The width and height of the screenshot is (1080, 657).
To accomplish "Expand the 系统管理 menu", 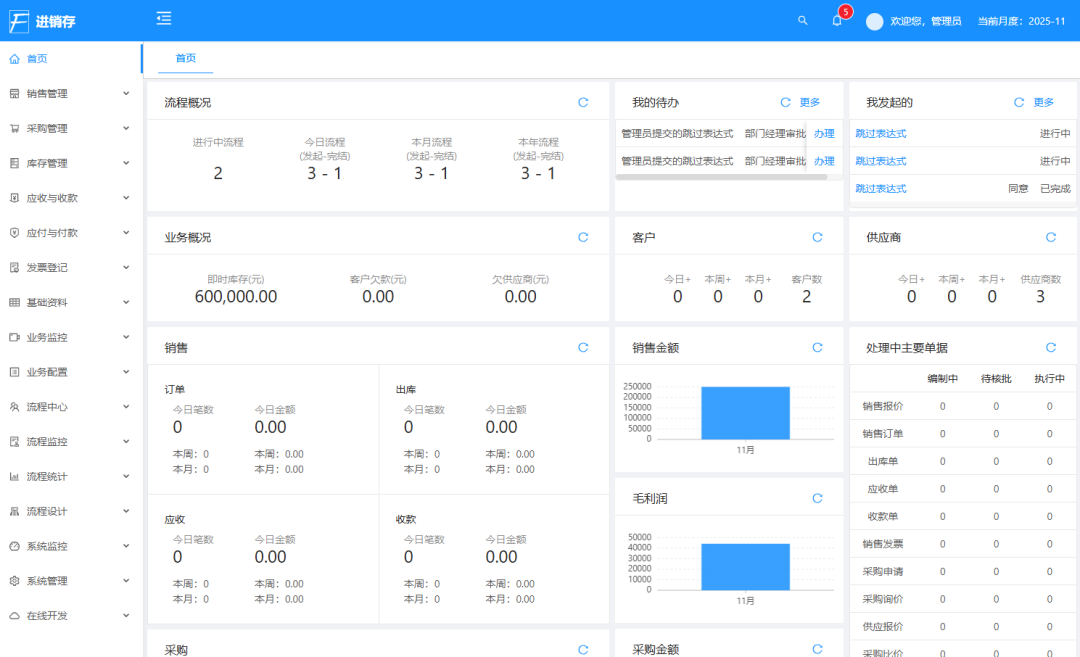I will [70, 581].
